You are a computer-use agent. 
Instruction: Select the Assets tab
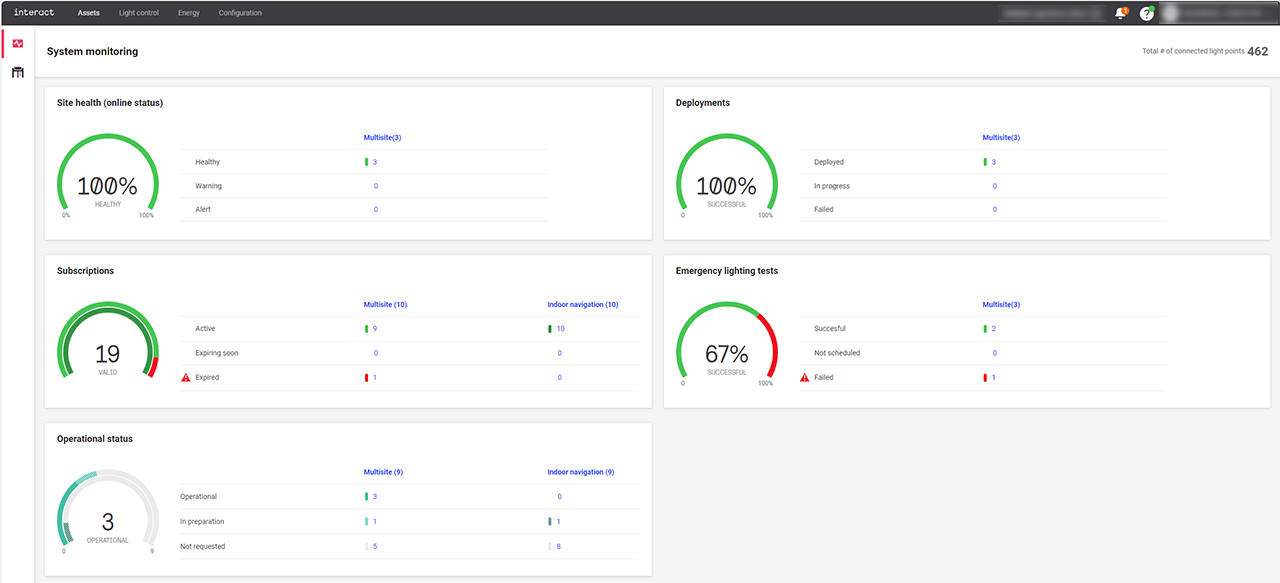point(88,13)
